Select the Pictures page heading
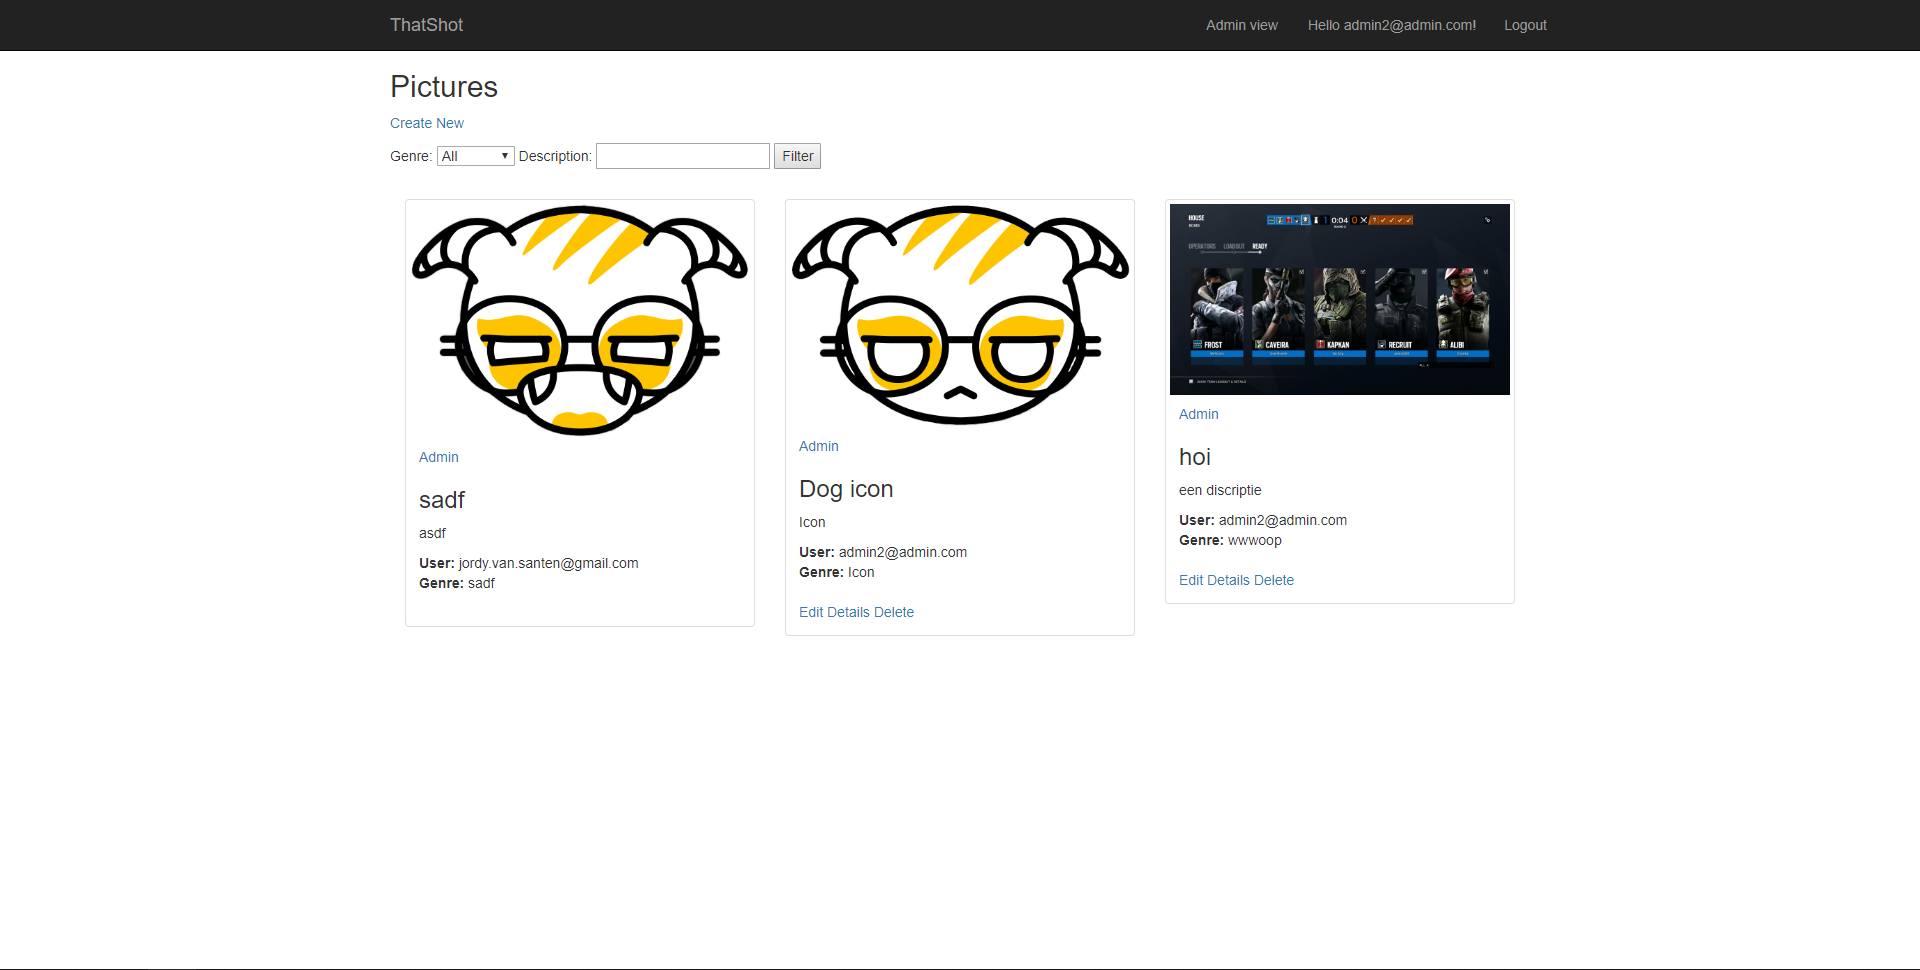This screenshot has height=970, width=1920. [444, 87]
